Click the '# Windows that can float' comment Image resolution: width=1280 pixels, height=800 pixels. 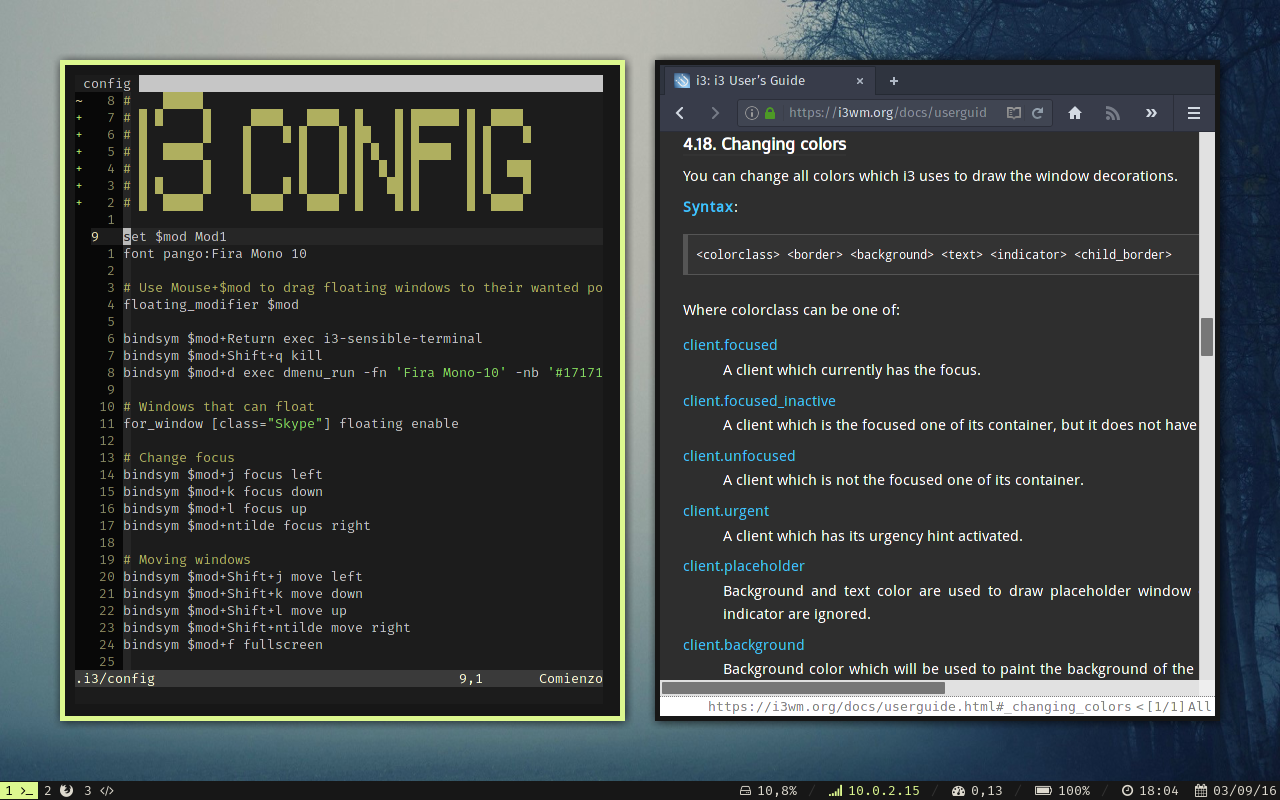[x=219, y=407]
